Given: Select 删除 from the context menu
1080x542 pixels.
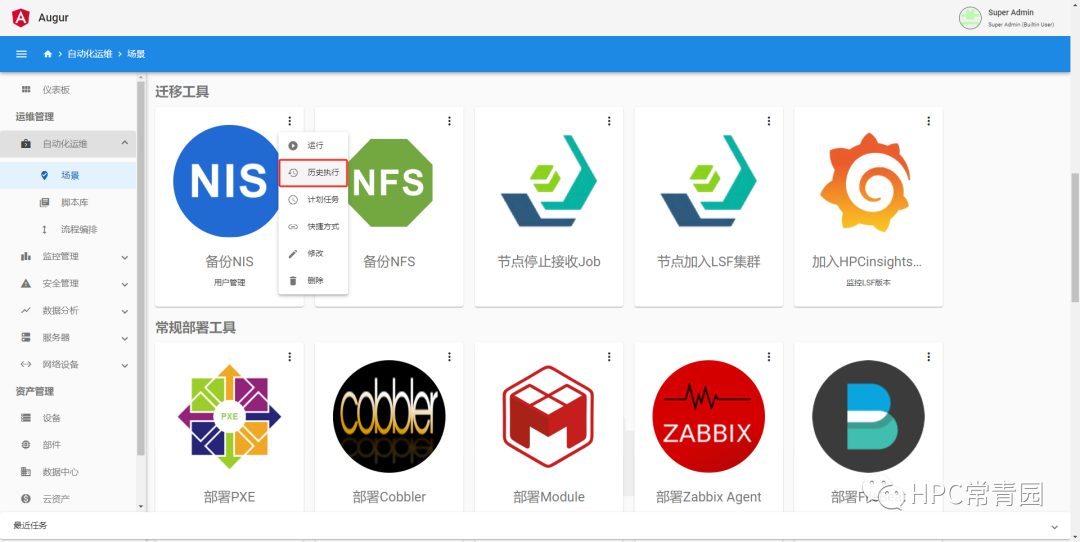Looking at the screenshot, I should click(x=313, y=280).
